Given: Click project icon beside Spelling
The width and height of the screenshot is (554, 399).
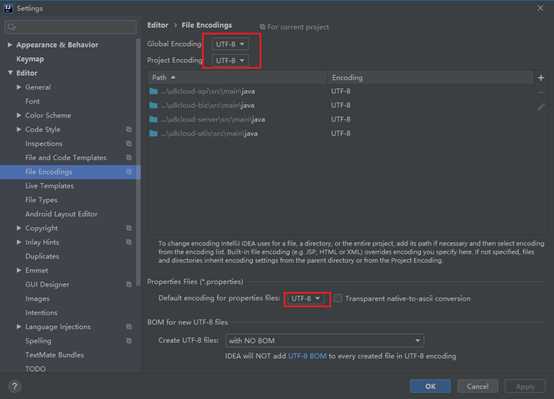Looking at the screenshot, I should 129,341.
